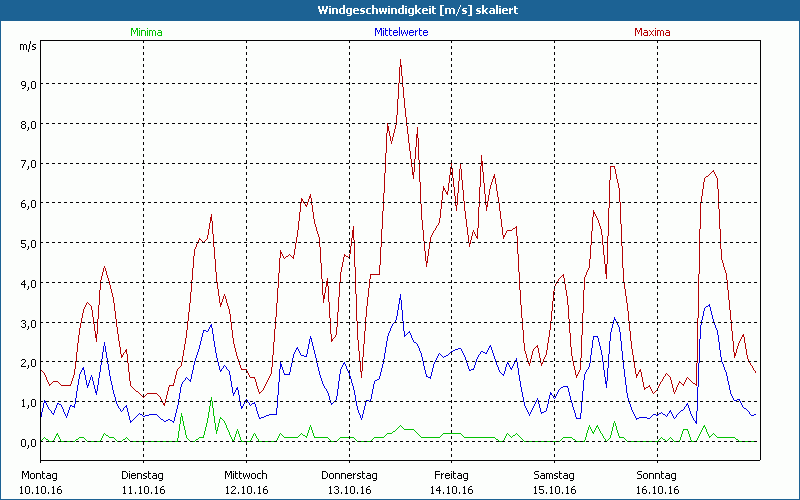Image resolution: width=800 pixels, height=500 pixels.
Task: Click the 9,0 y-axis value
Action: 29,85
